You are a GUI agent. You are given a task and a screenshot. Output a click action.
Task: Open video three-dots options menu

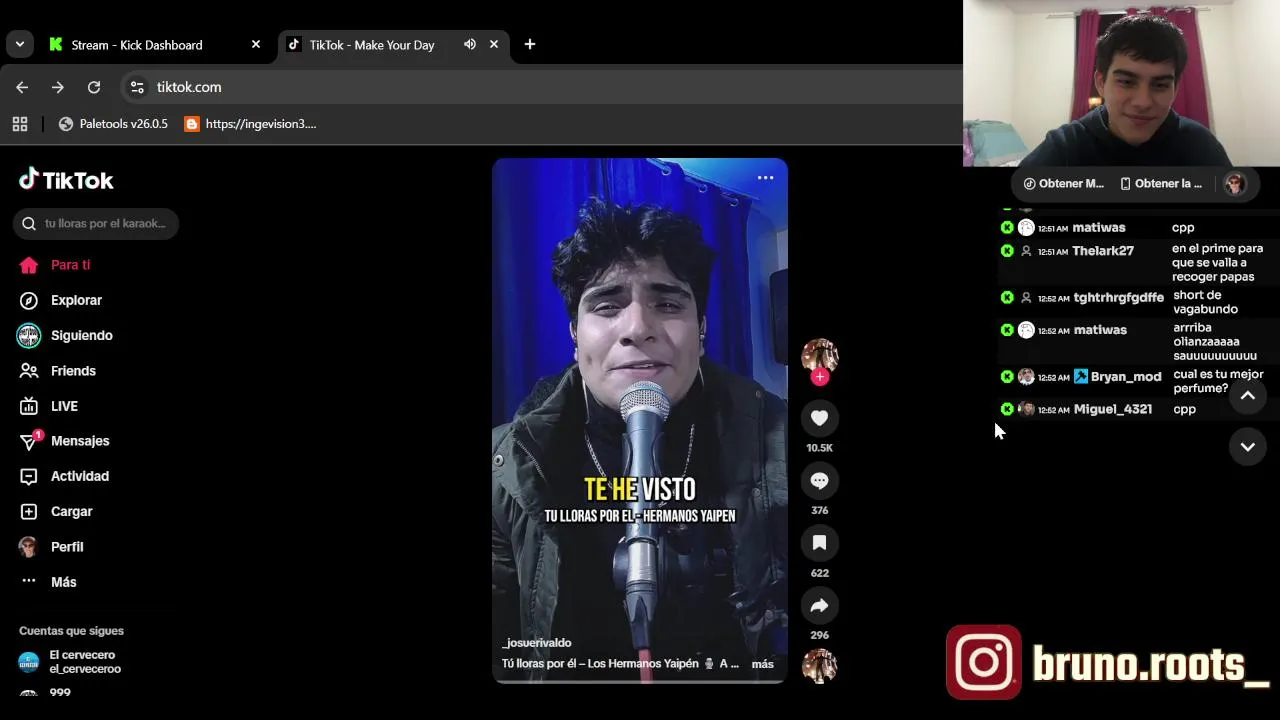point(765,178)
